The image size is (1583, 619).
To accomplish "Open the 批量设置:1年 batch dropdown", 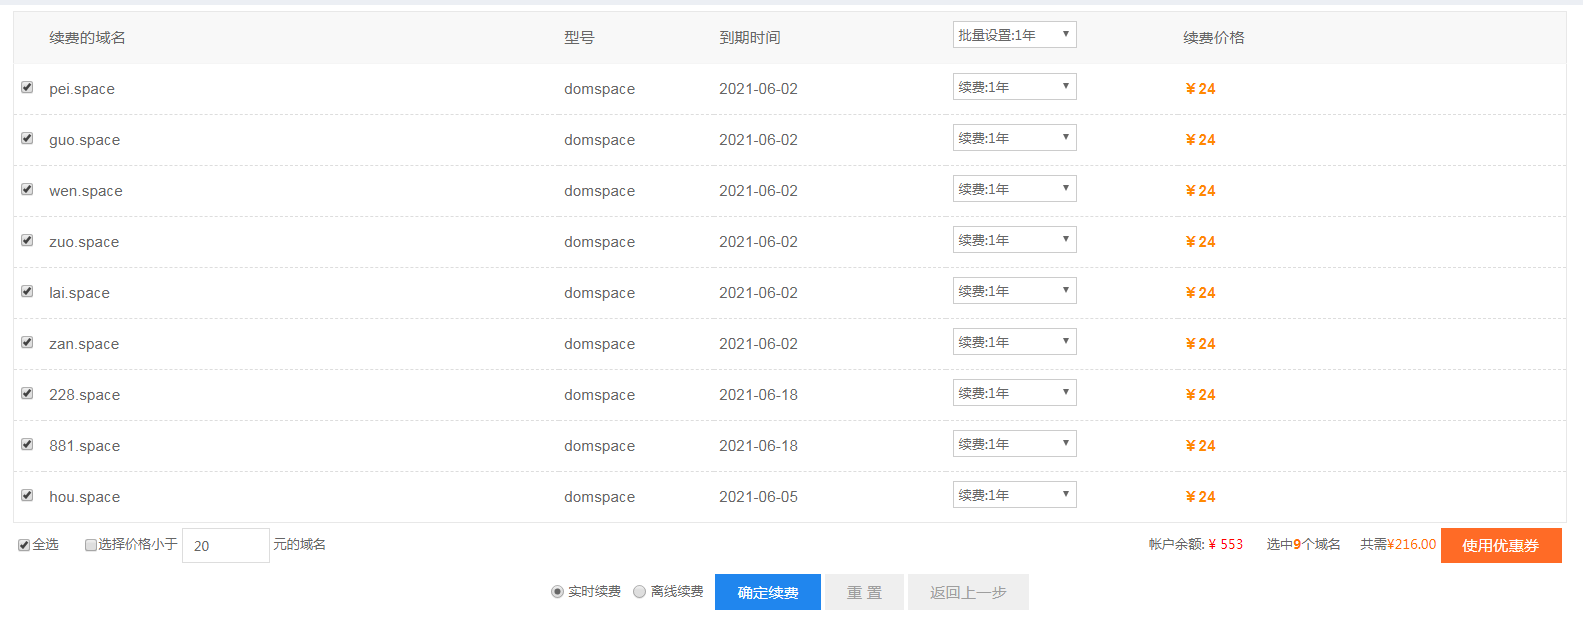I will click(x=1014, y=35).
